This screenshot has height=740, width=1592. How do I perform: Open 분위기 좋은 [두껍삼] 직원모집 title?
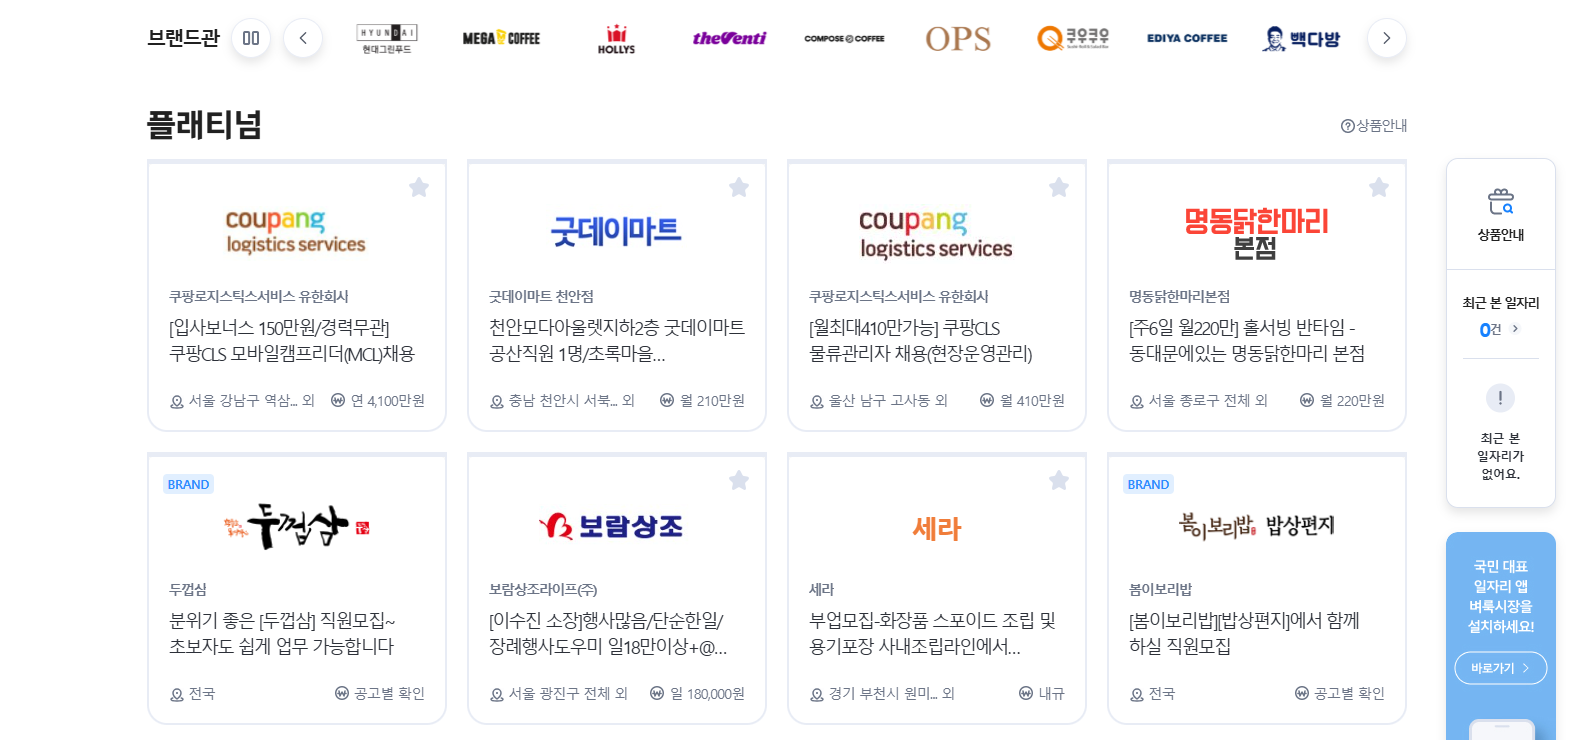tap(282, 634)
